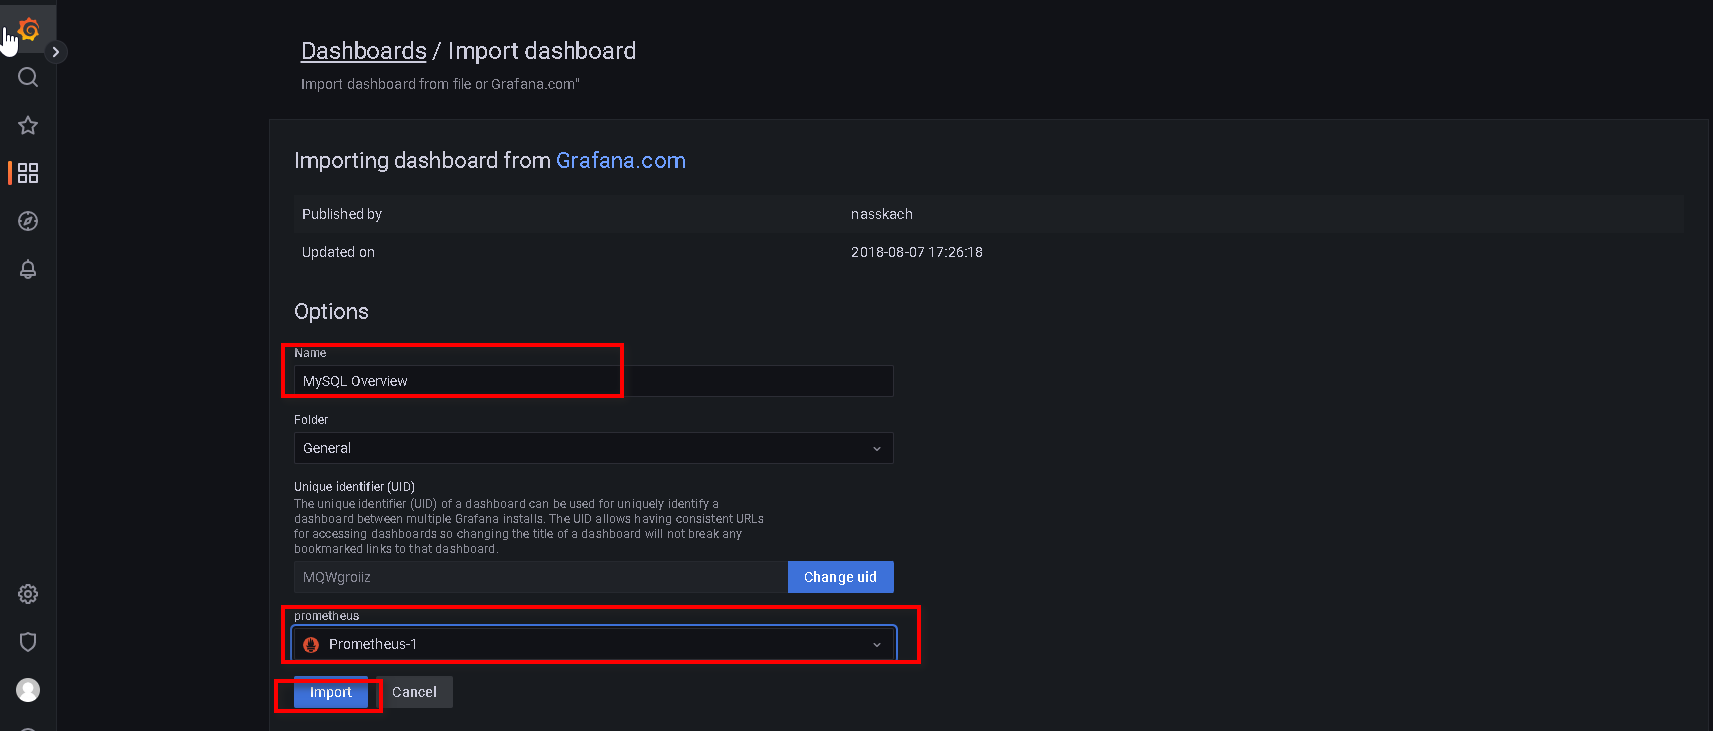1713x731 pixels.
Task: Open the prometheus data source dropdown
Action: [593, 644]
